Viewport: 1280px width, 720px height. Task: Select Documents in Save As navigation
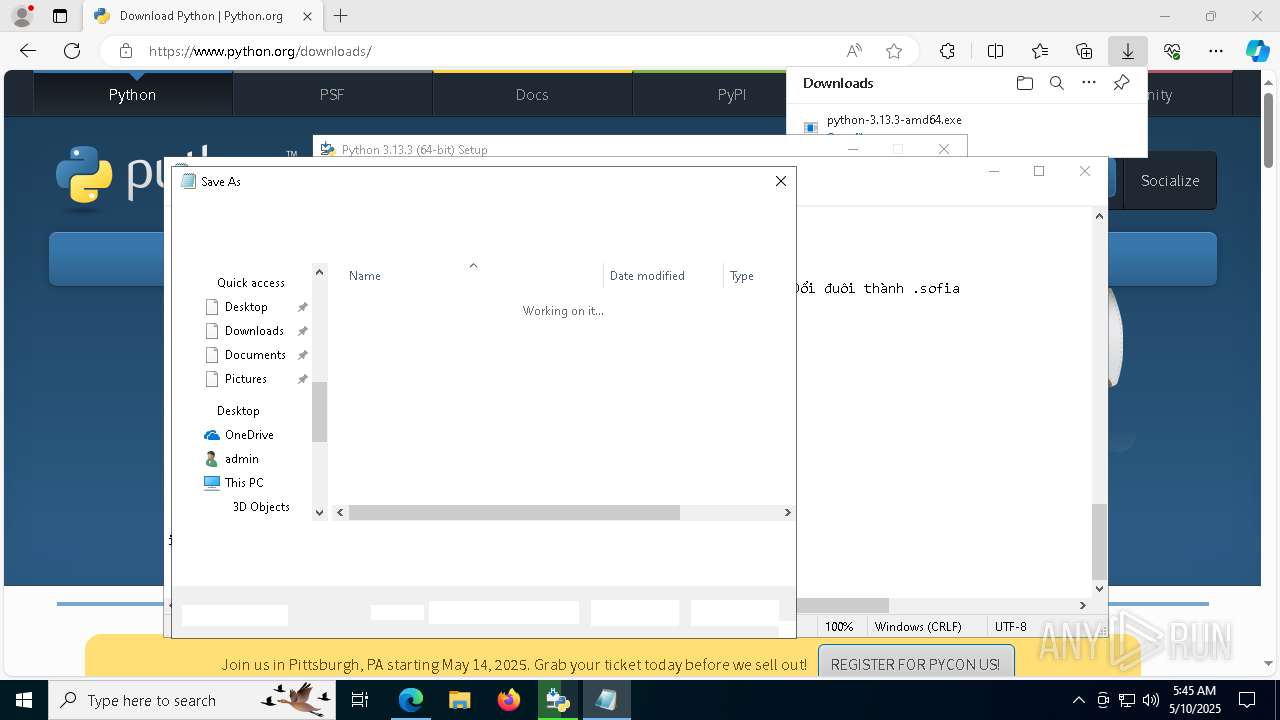255,355
